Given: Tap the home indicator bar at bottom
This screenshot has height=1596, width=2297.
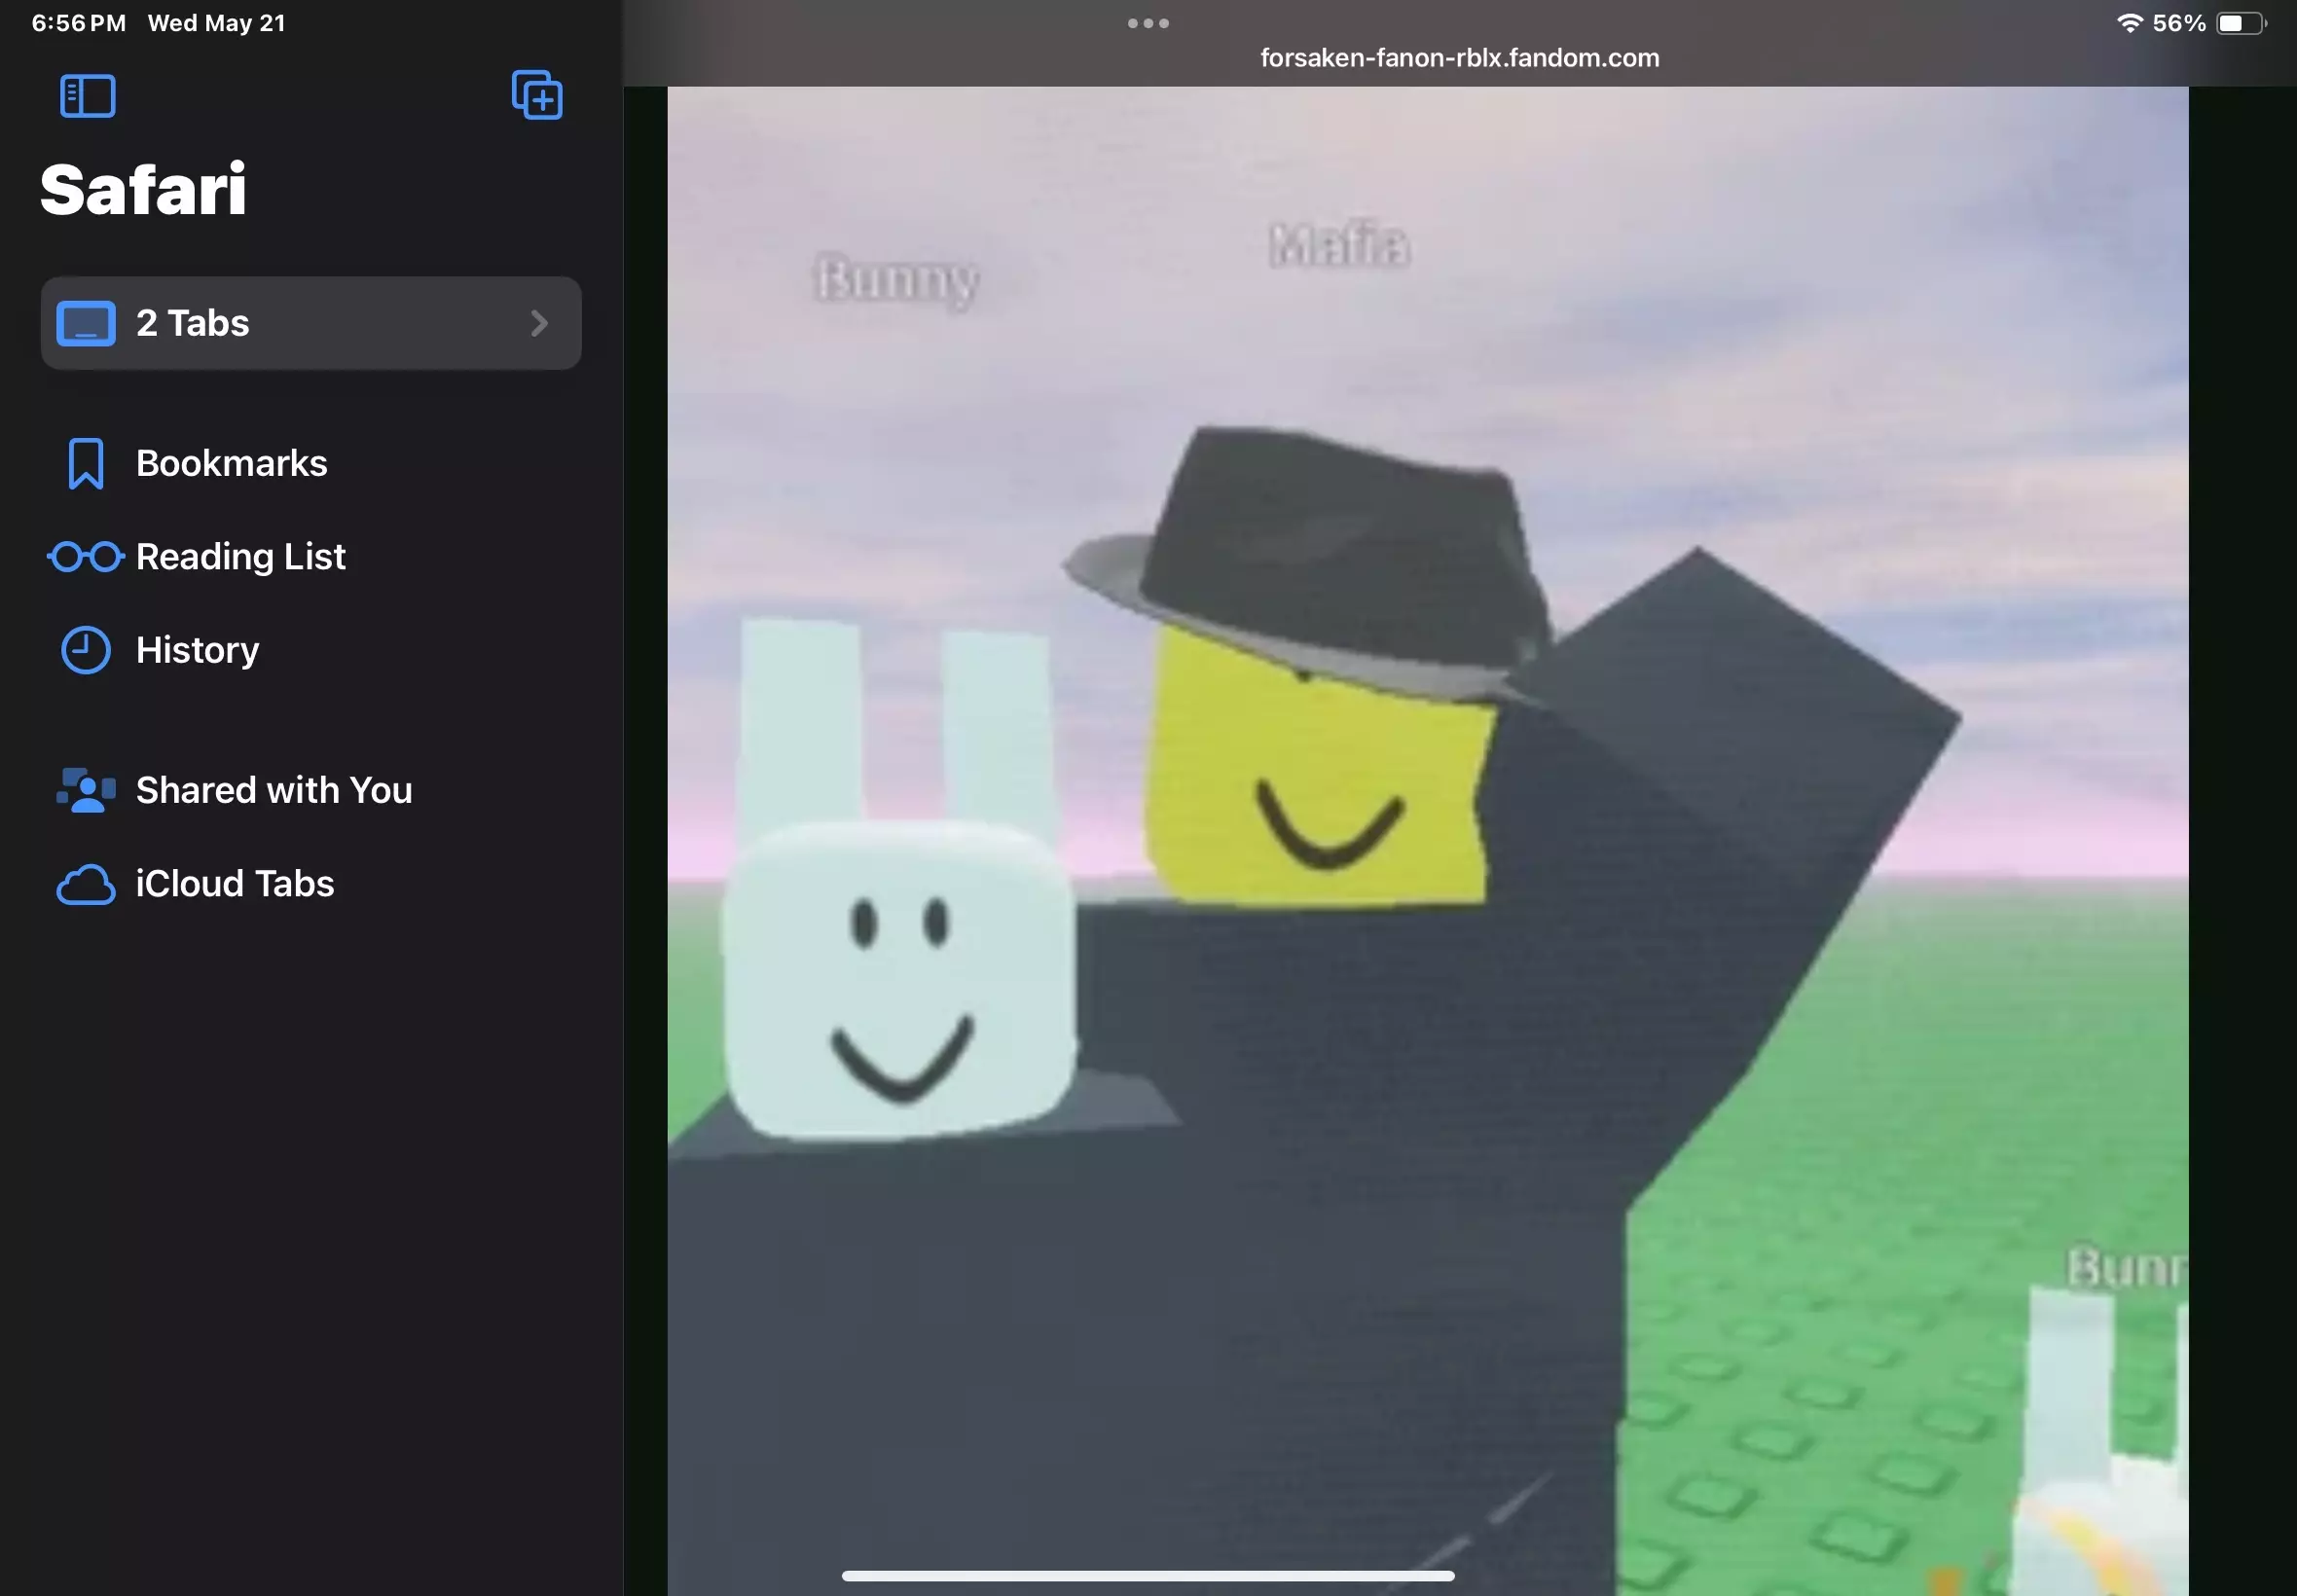Looking at the screenshot, I should pos(1148,1576).
